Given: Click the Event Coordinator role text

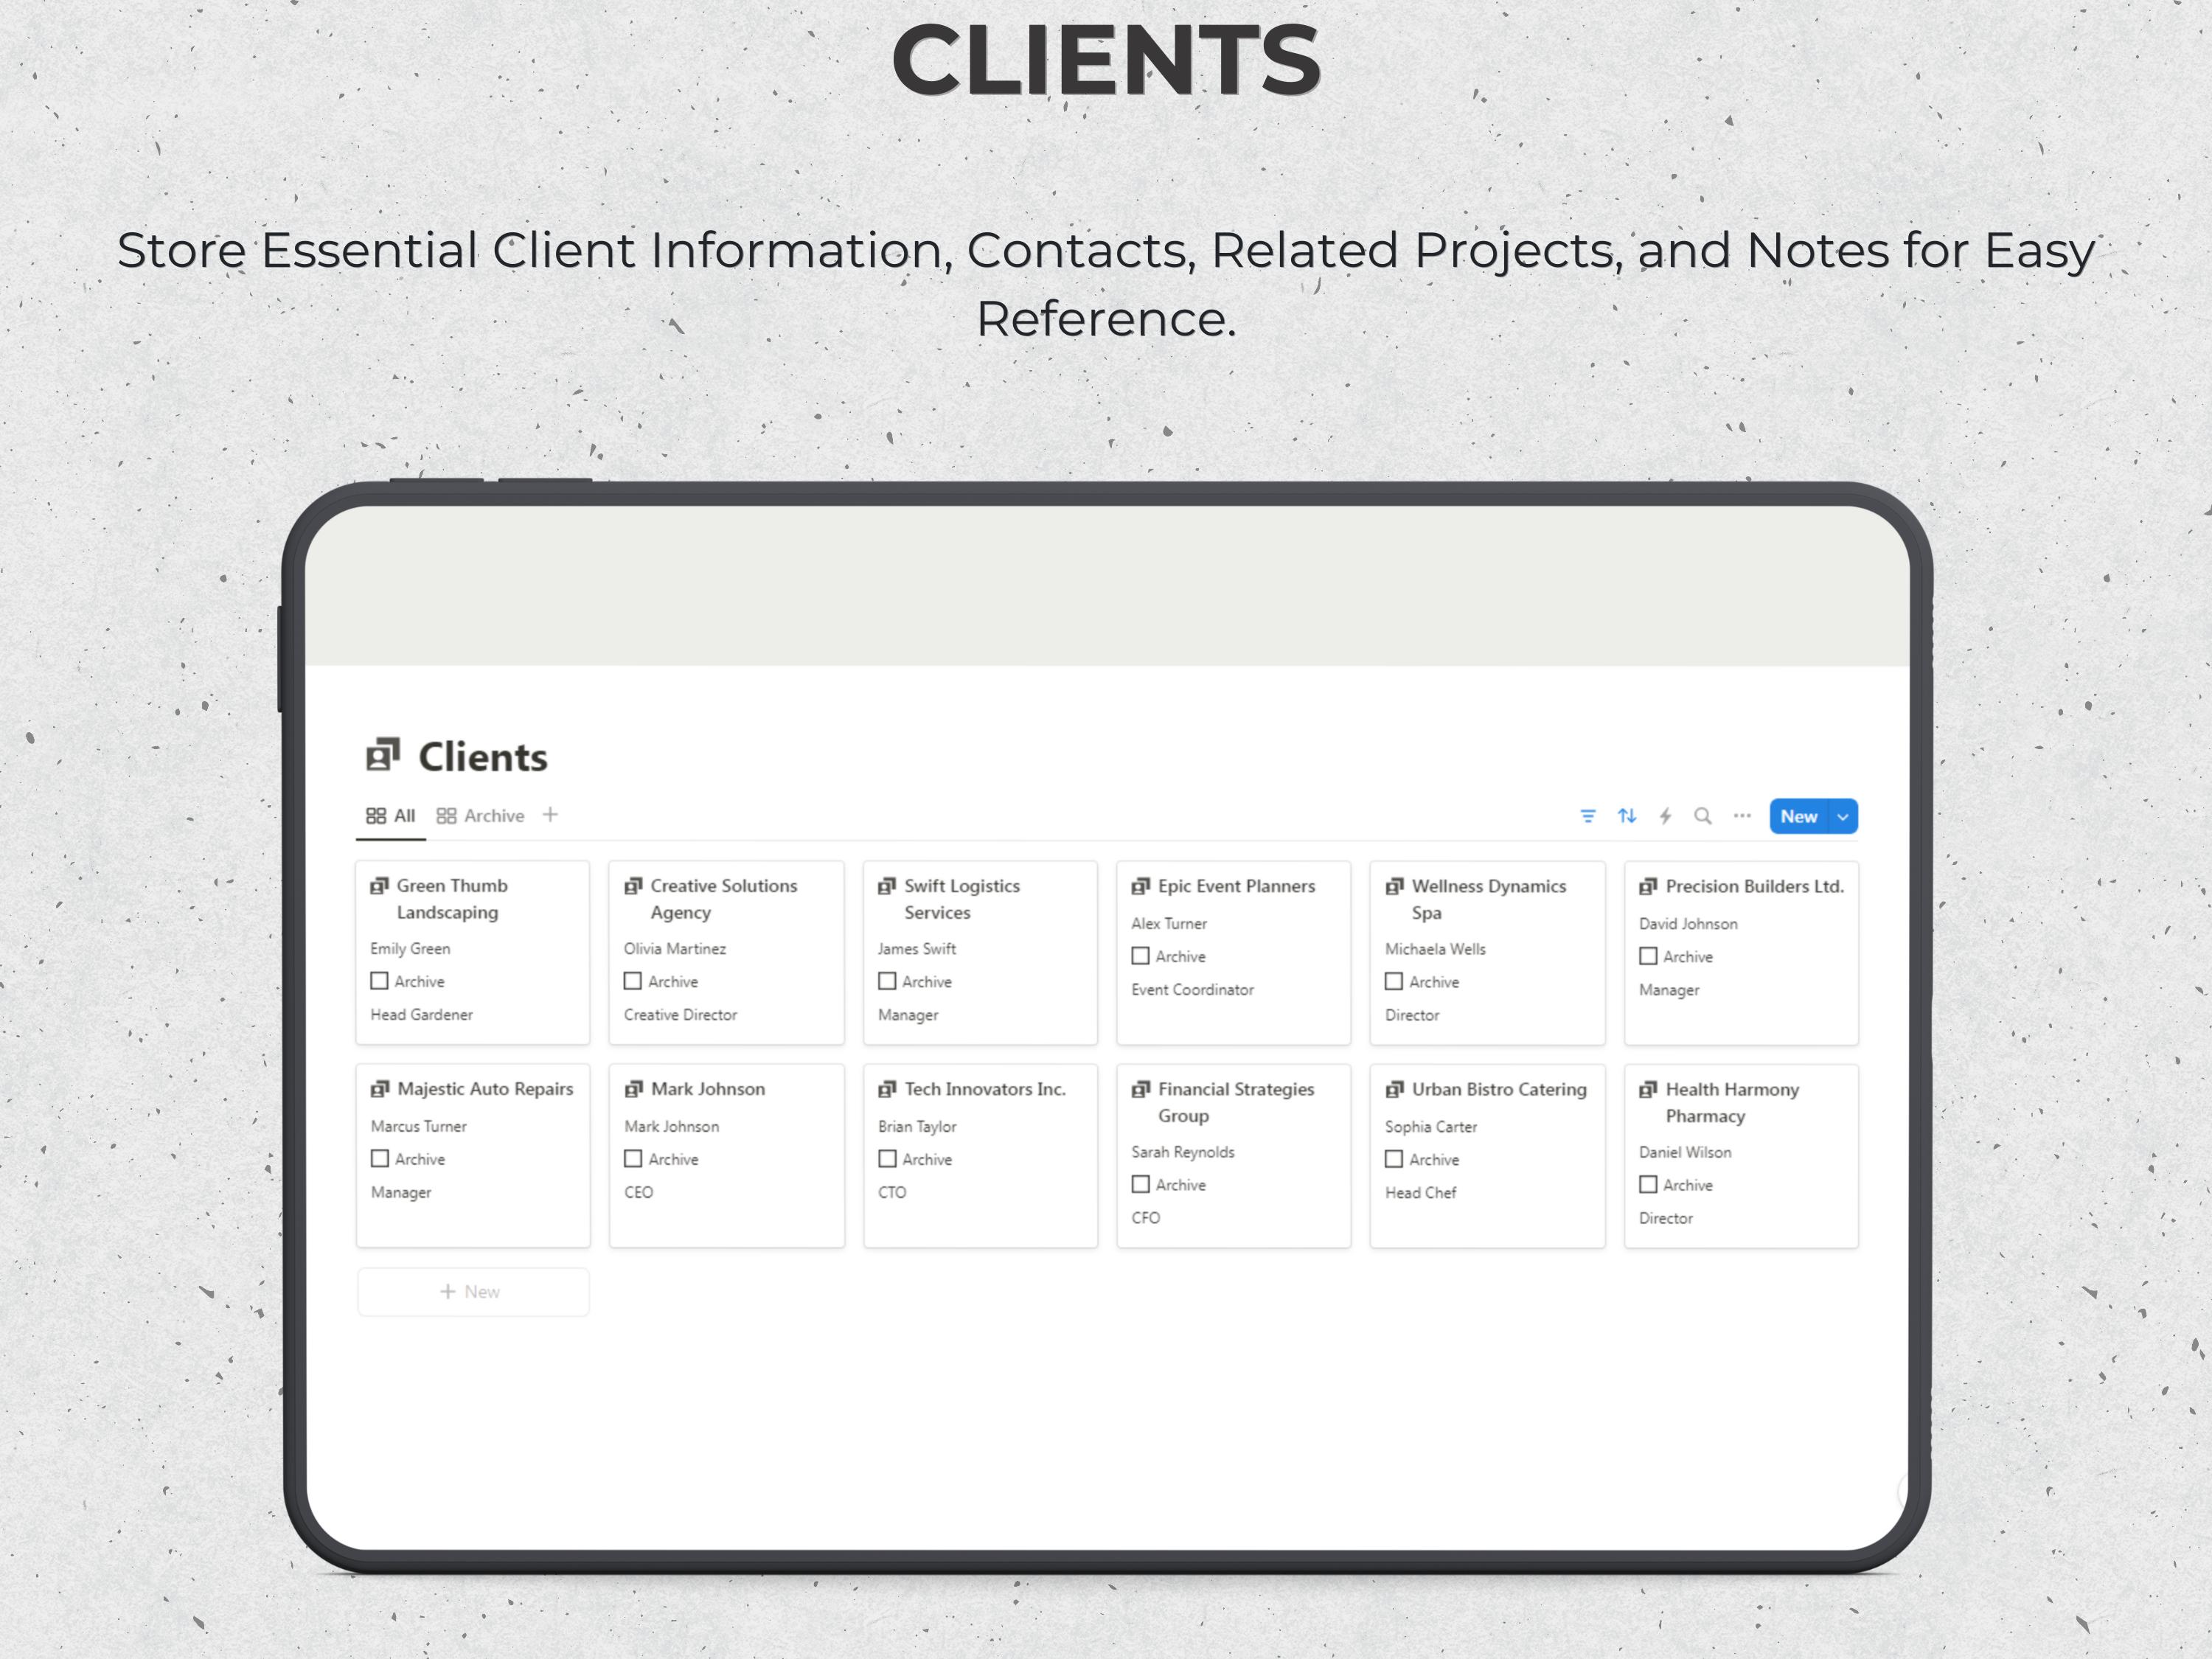Looking at the screenshot, I should pyautogui.click(x=1192, y=989).
